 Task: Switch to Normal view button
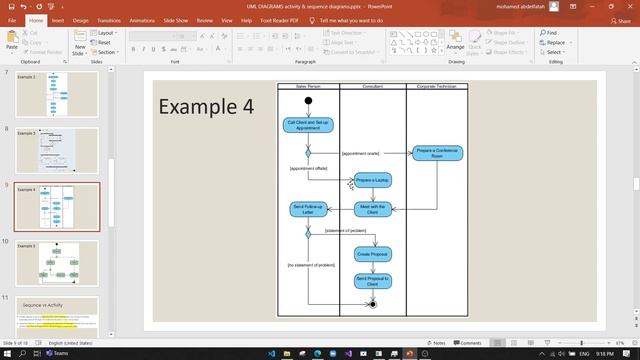click(497, 343)
